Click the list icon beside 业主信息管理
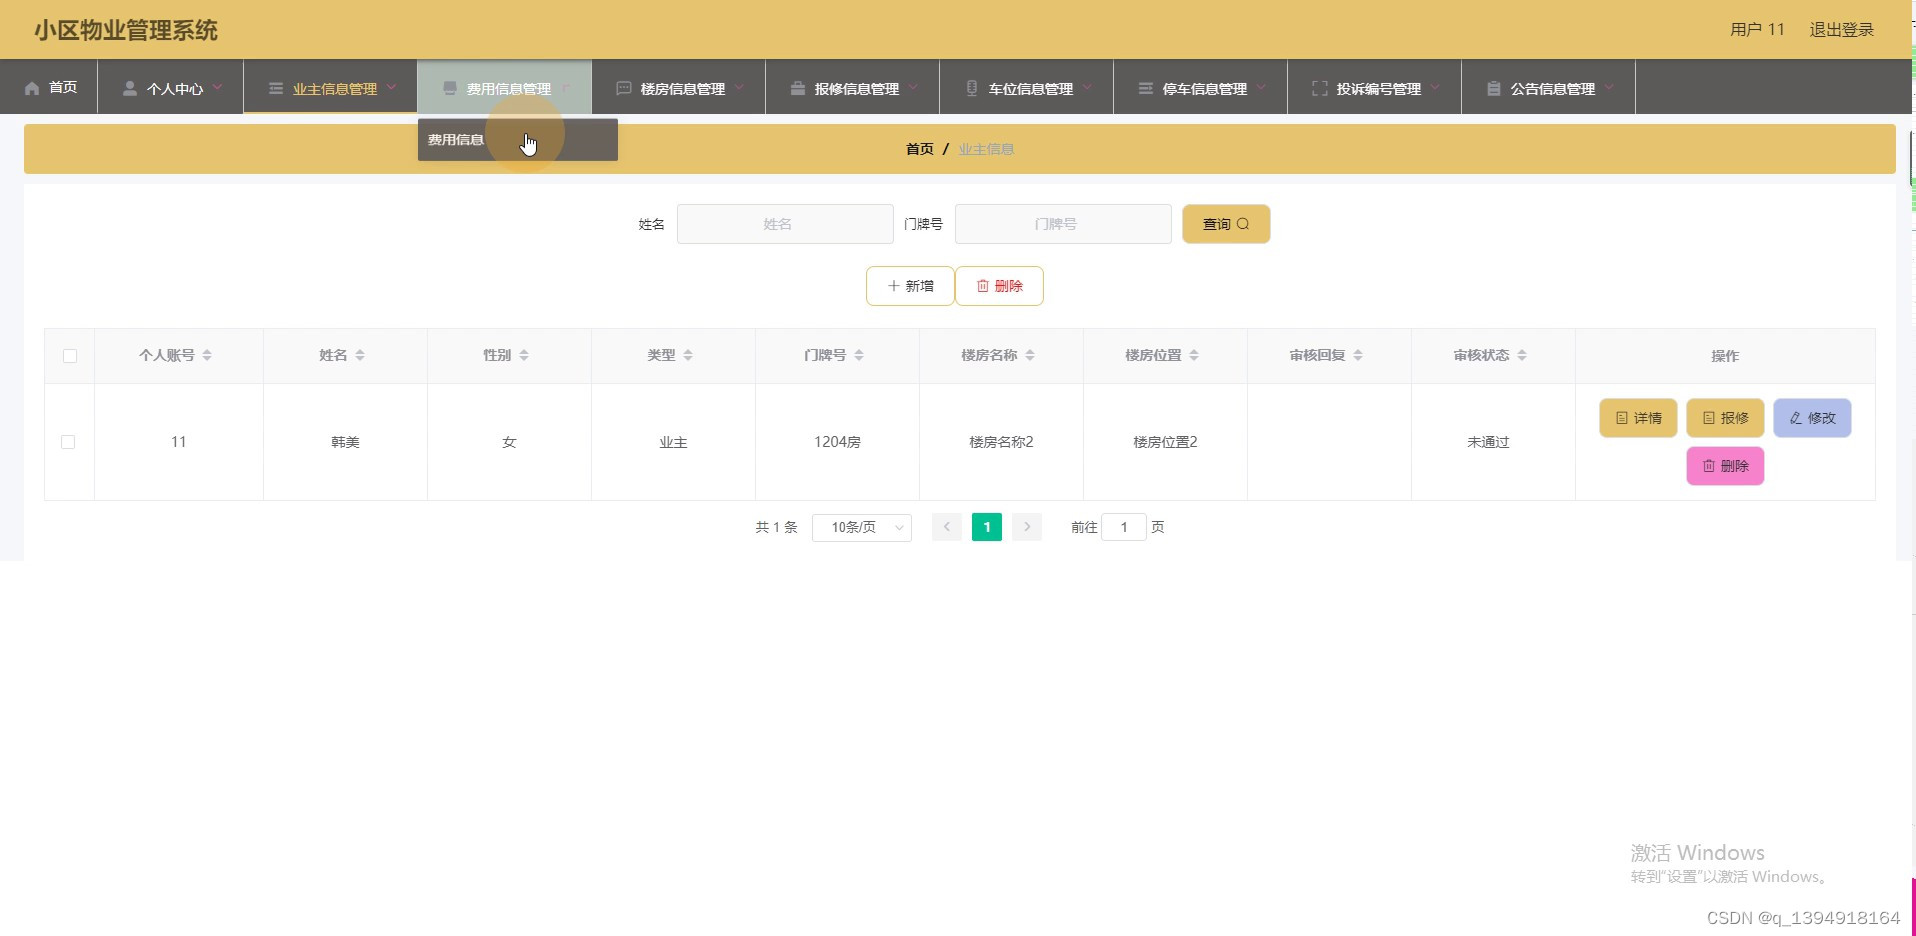1916x936 pixels. click(x=276, y=88)
